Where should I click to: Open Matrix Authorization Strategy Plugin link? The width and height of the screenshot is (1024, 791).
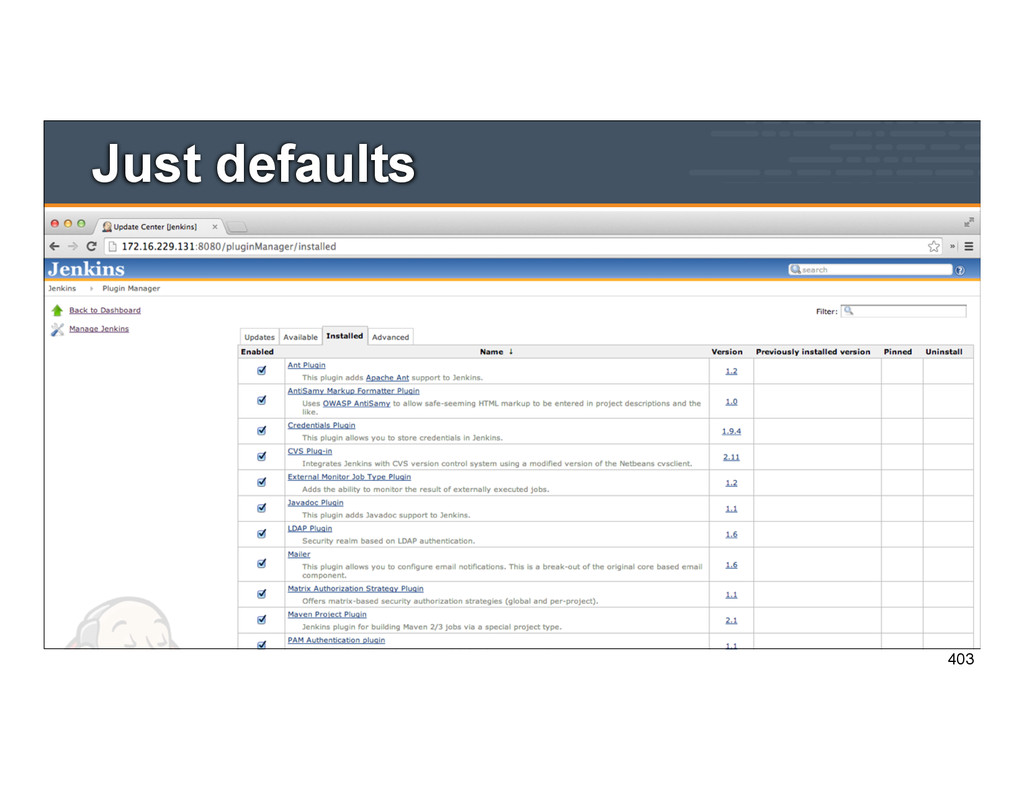click(x=355, y=589)
